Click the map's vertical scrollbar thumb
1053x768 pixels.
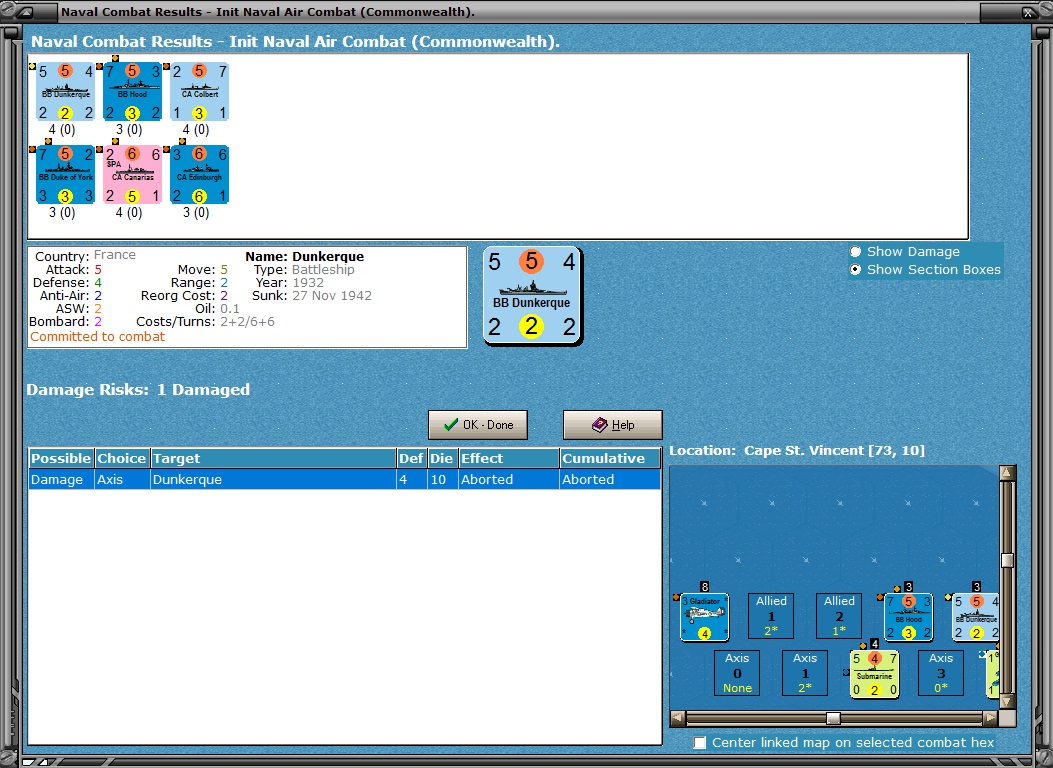click(1007, 561)
